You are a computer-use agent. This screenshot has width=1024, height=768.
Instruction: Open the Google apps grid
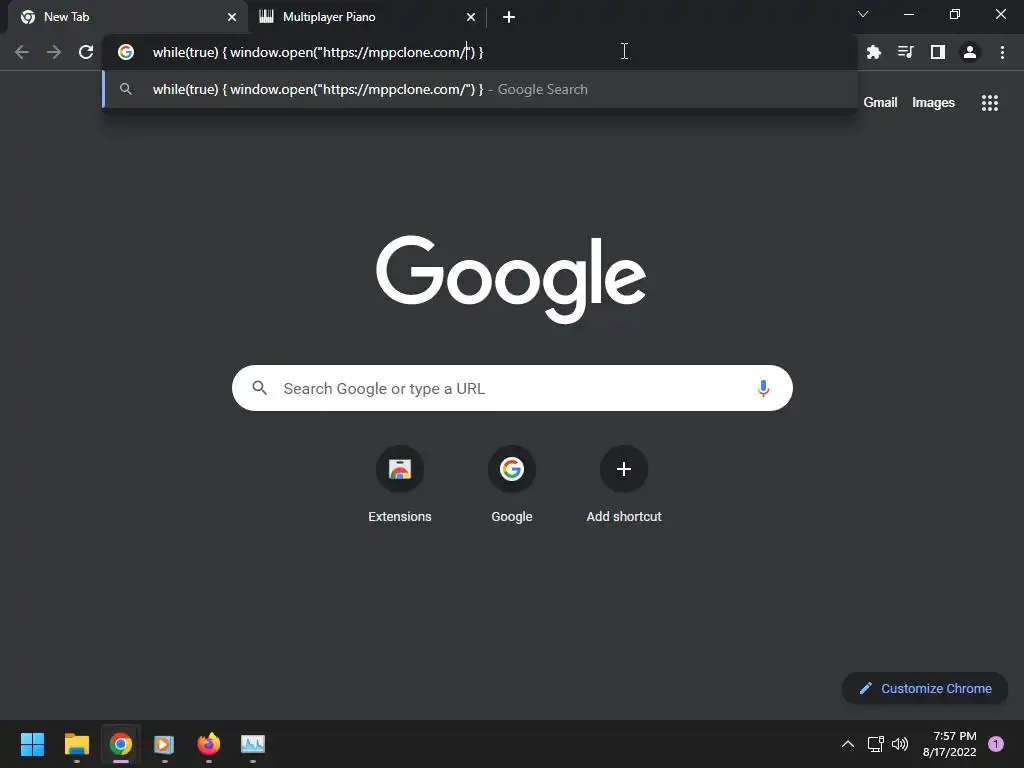pos(990,103)
